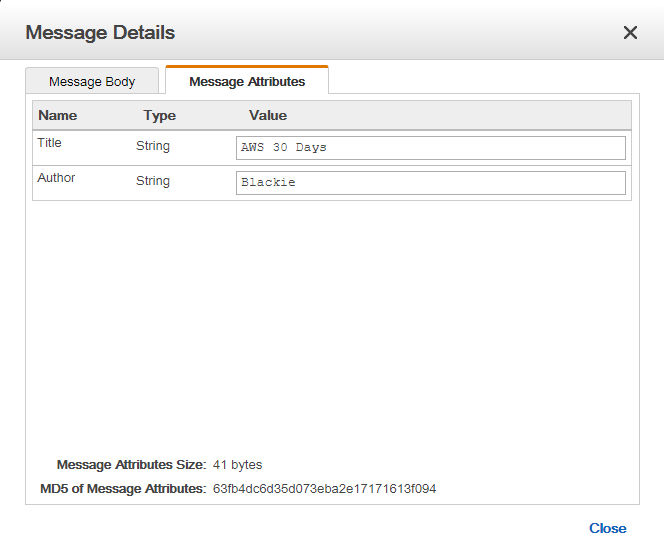Close the dialog using the X icon

(x=630, y=33)
